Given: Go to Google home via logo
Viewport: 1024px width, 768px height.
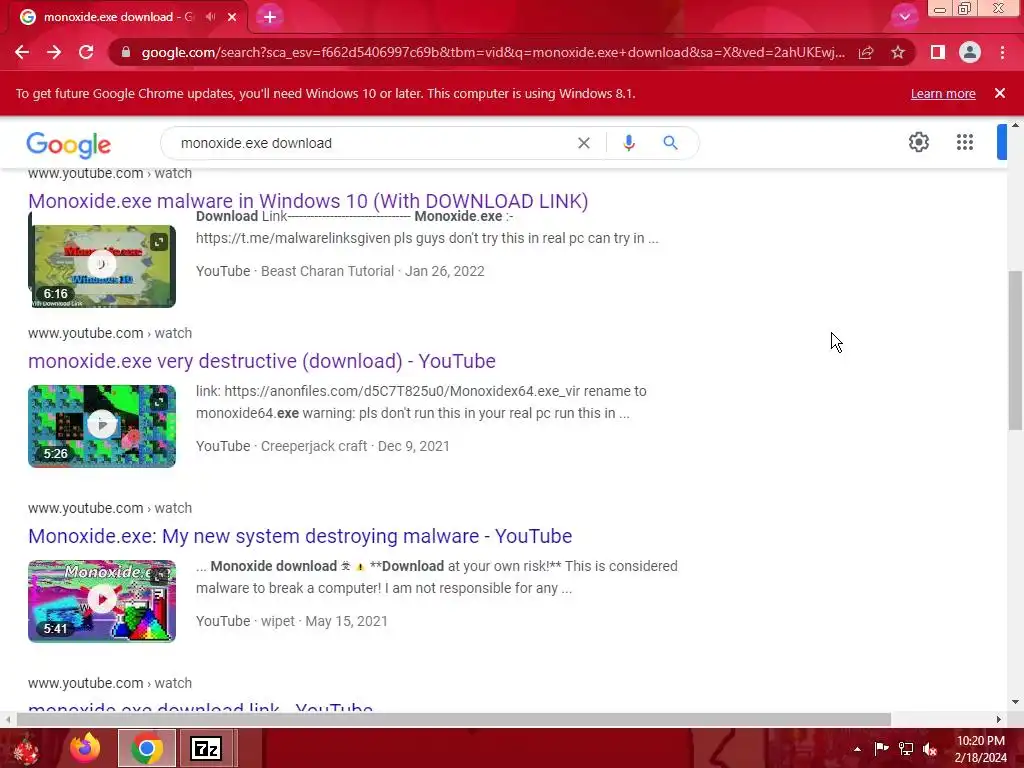Looking at the screenshot, I should 69,144.
